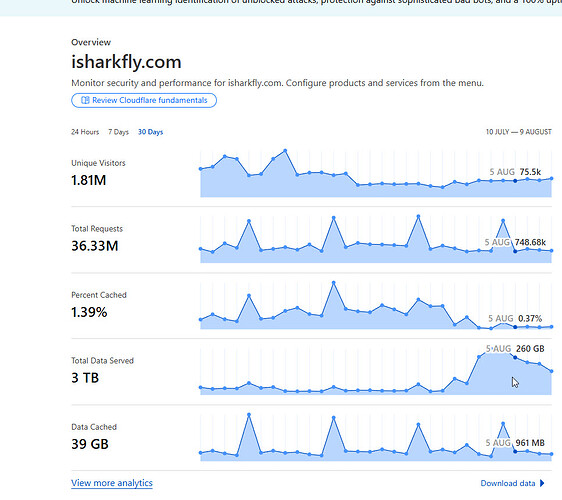The image size is (562, 500).
Task: Click the Download data link
Action: point(508,483)
